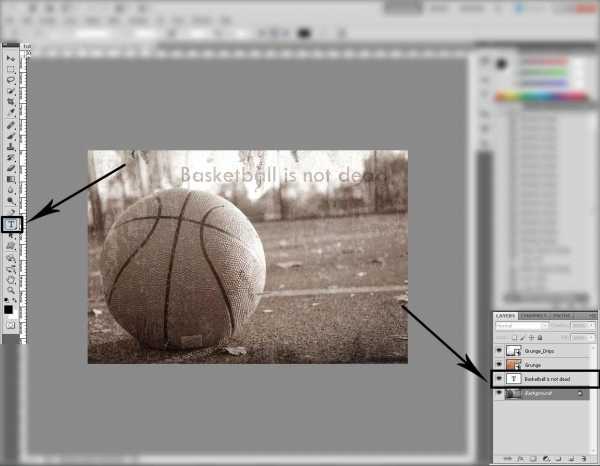Pick a color from the spectrum ramp
600x466 pixels.
click(x=541, y=96)
